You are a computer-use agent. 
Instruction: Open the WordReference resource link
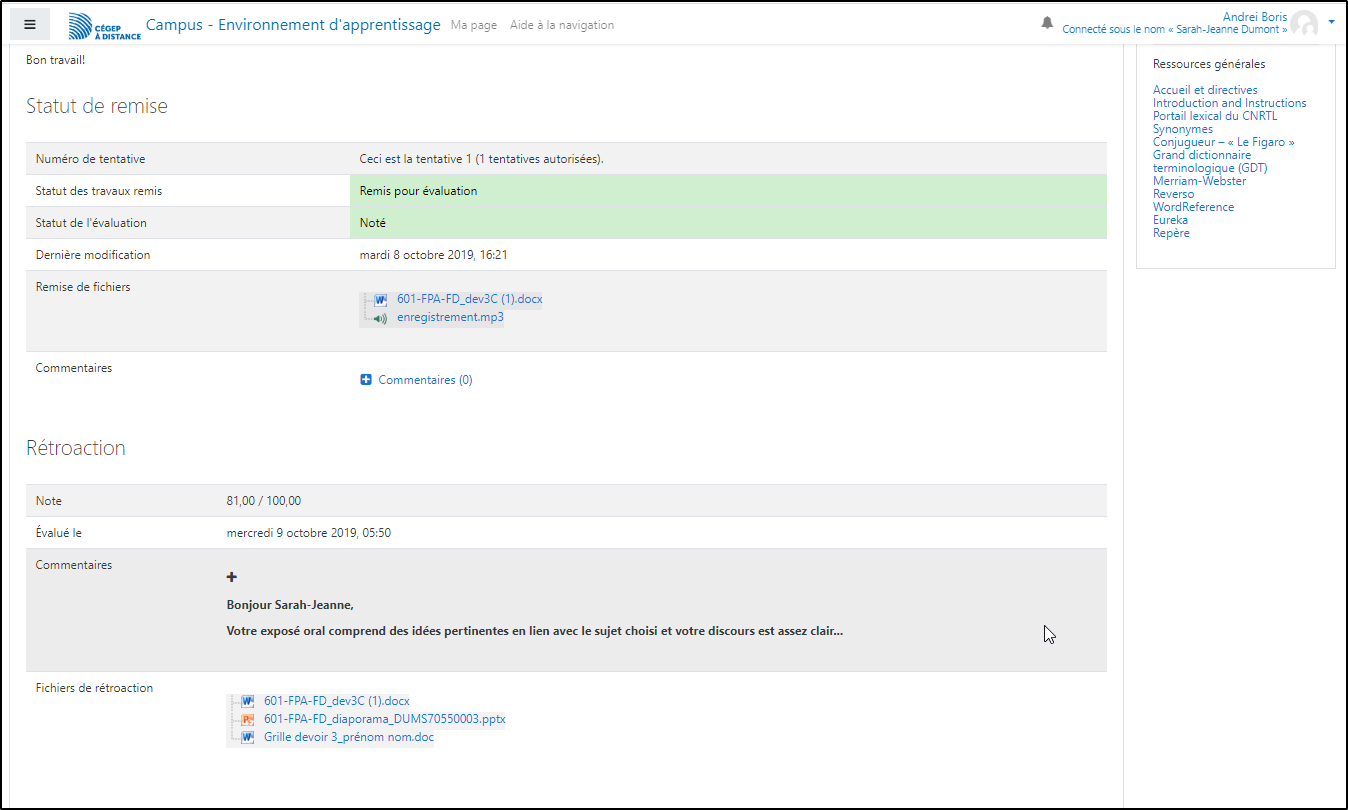pyautogui.click(x=1193, y=207)
